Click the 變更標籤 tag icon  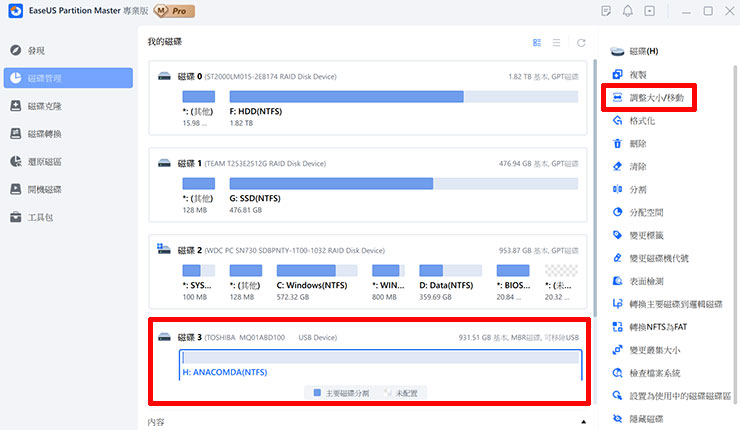coord(617,235)
